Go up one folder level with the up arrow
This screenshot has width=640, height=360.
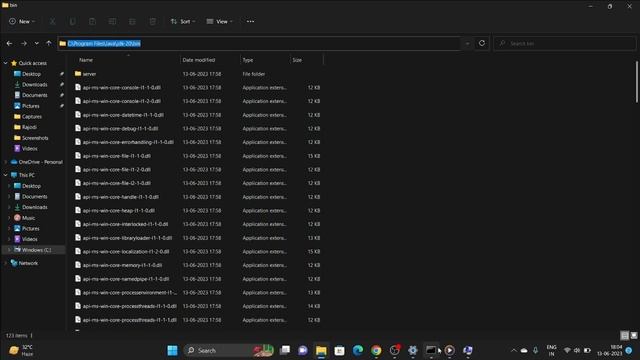(49, 43)
